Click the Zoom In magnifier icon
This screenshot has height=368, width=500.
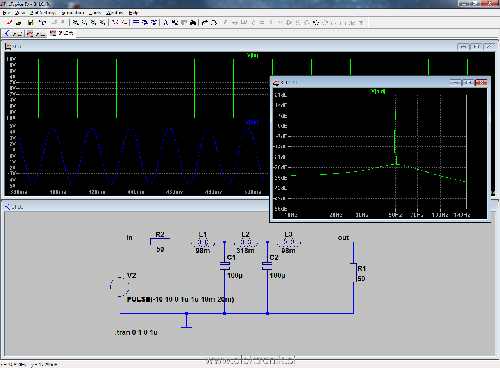[x=76, y=23]
